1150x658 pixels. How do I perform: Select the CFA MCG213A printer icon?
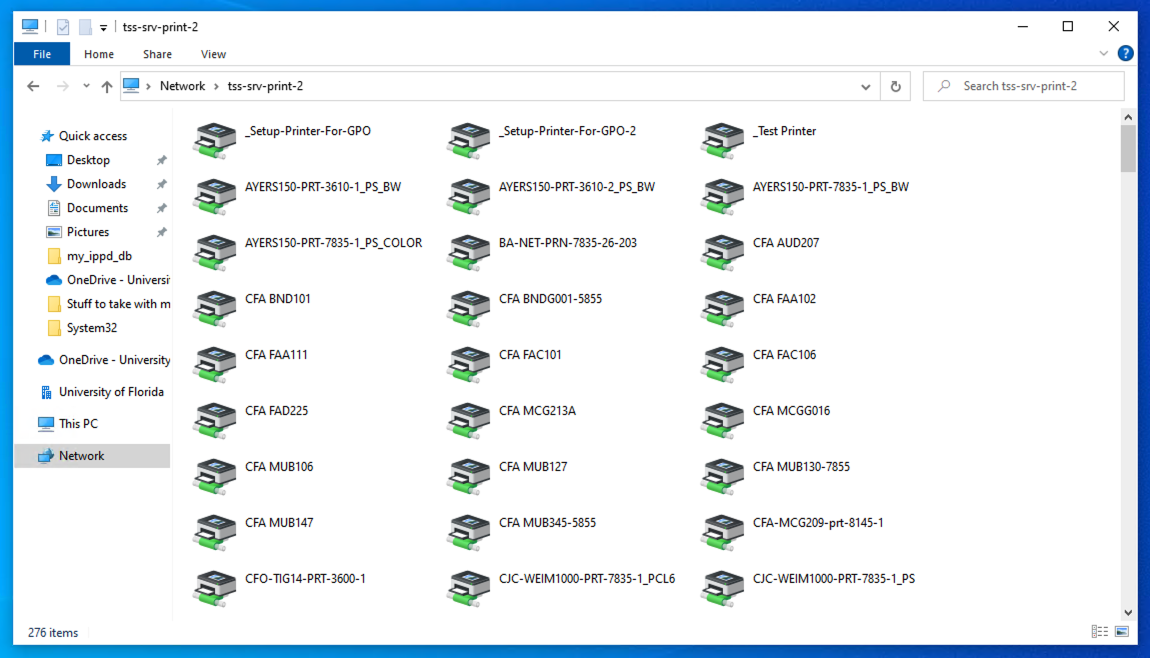pos(468,420)
